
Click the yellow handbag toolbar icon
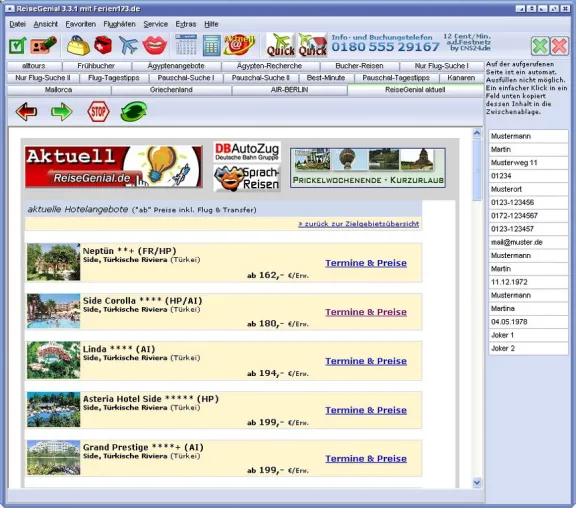(x=78, y=45)
